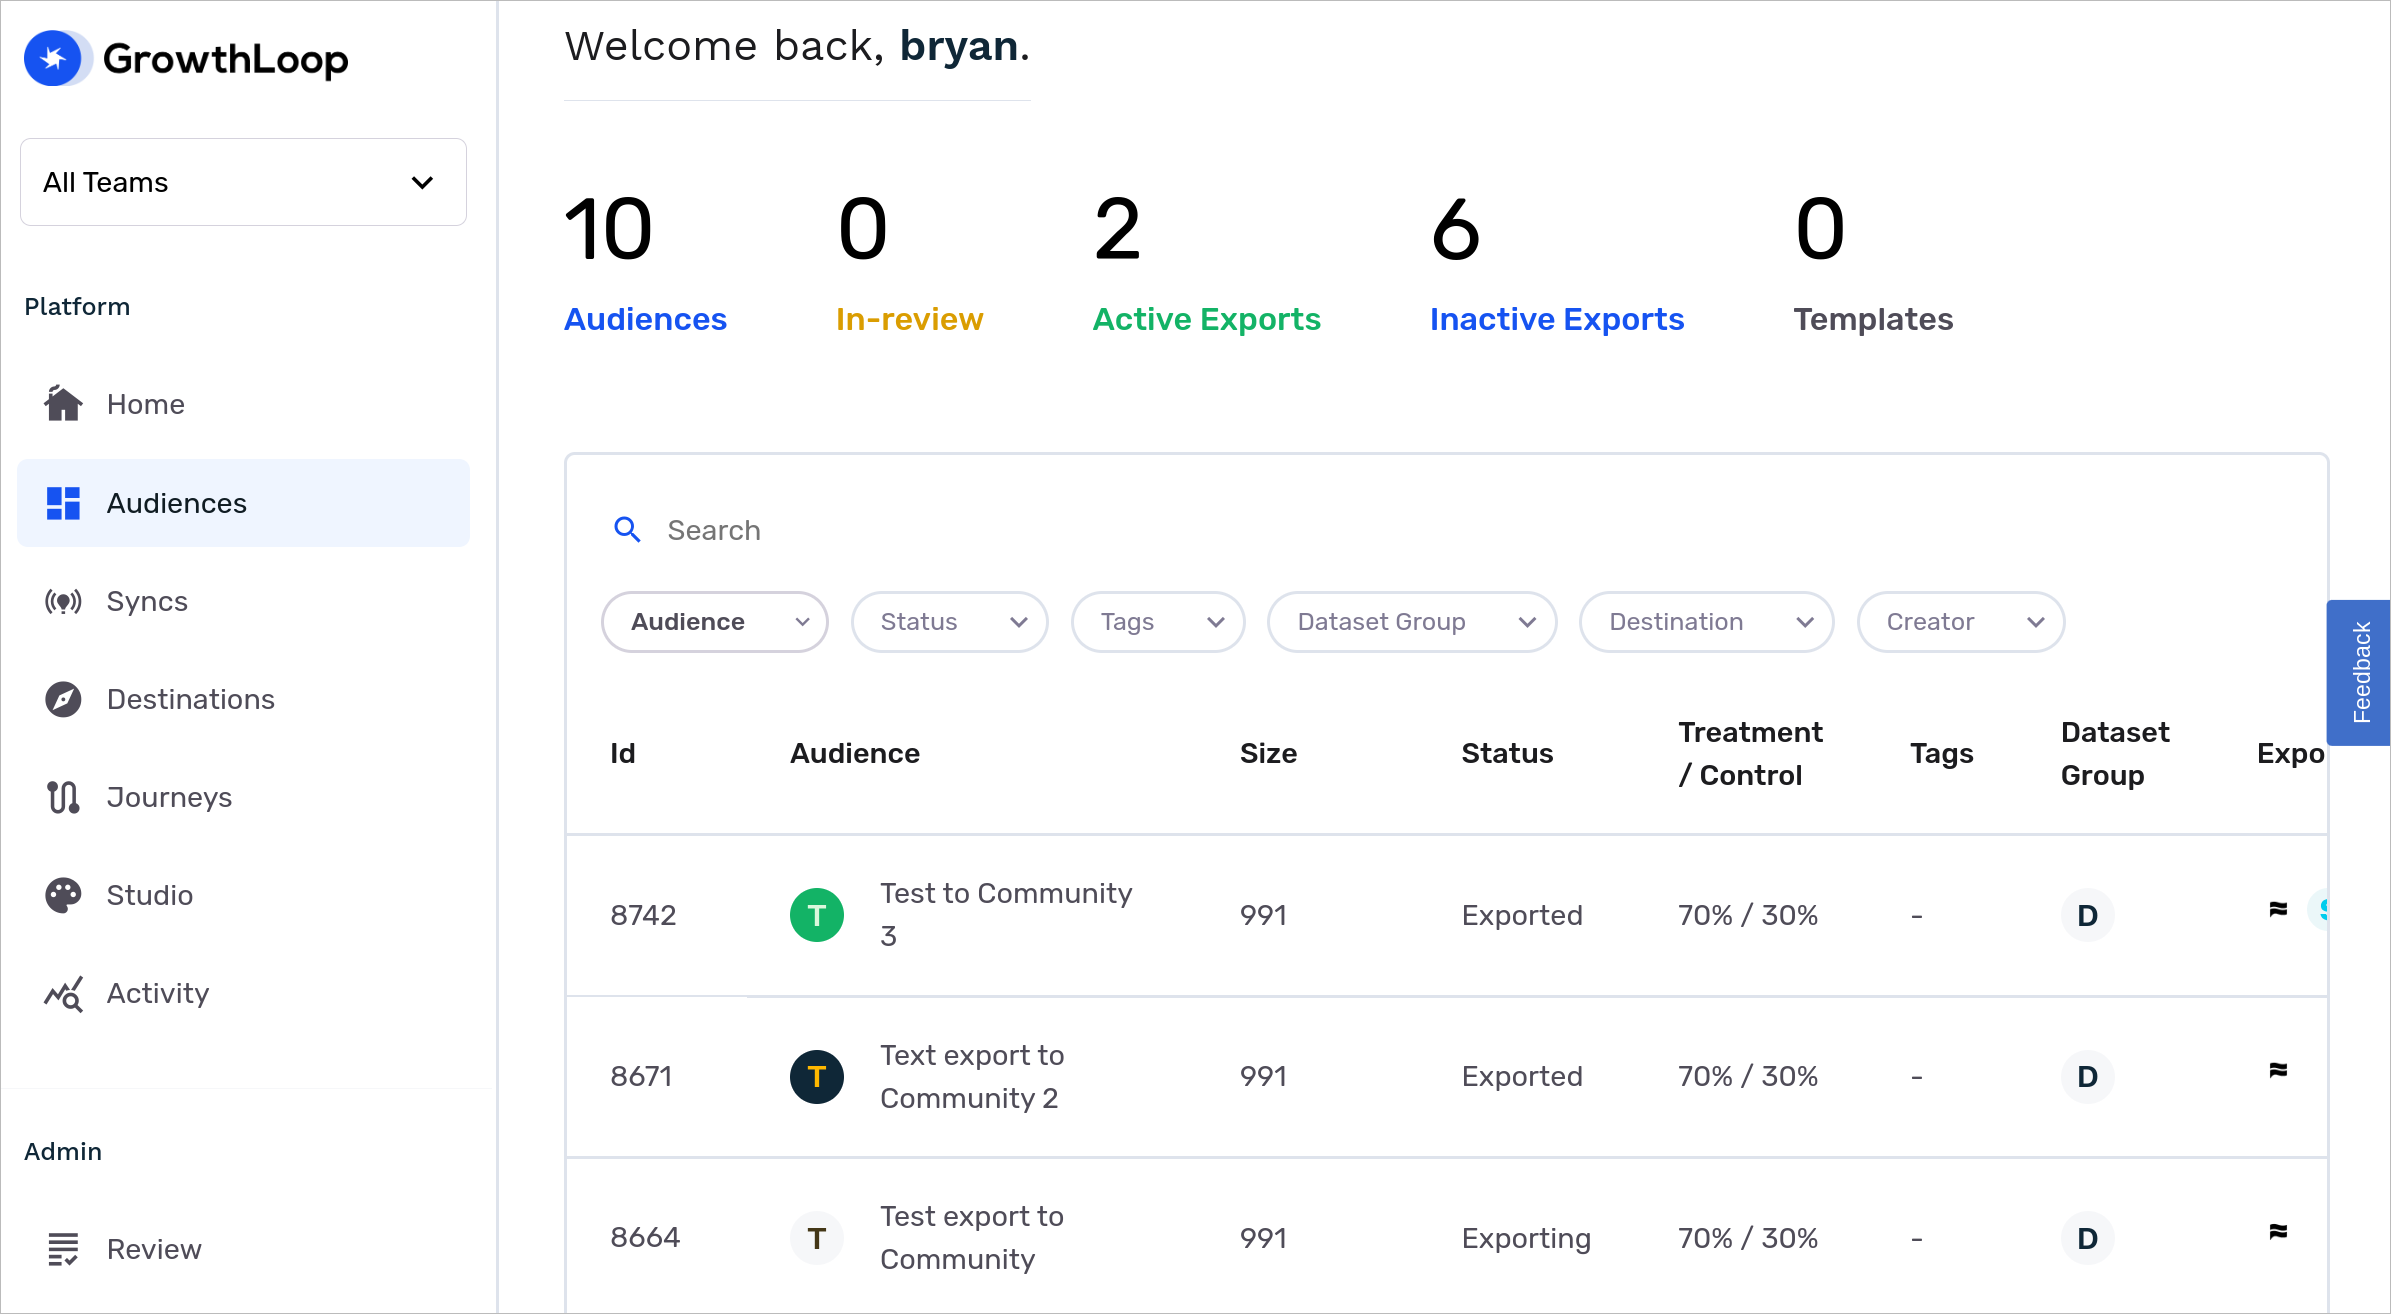This screenshot has height=1314, width=2391.
Task: Select the Journeys icon
Action: click(63, 797)
